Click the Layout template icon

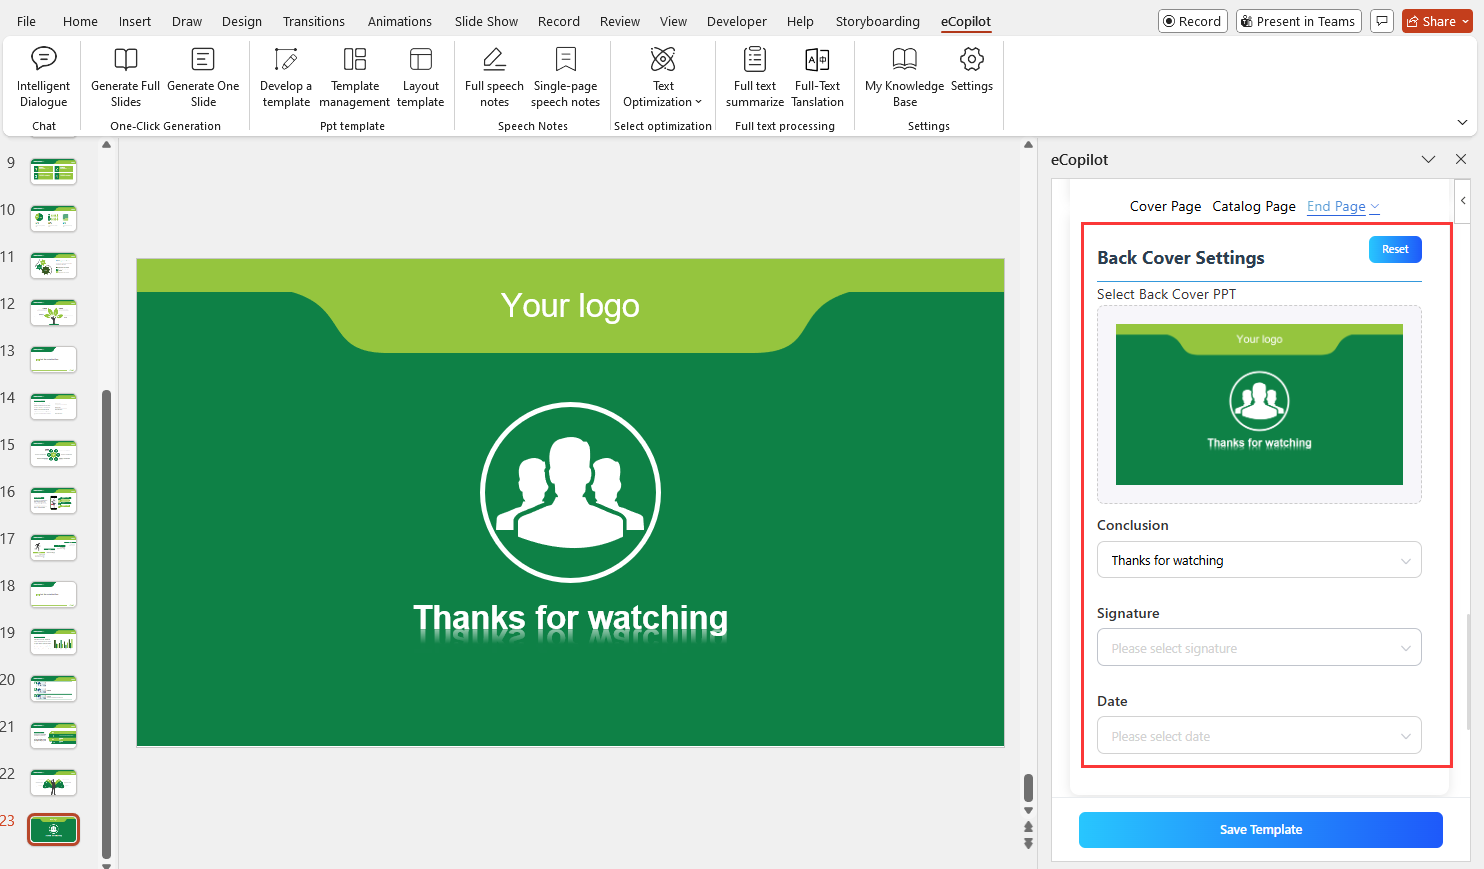coord(420,75)
